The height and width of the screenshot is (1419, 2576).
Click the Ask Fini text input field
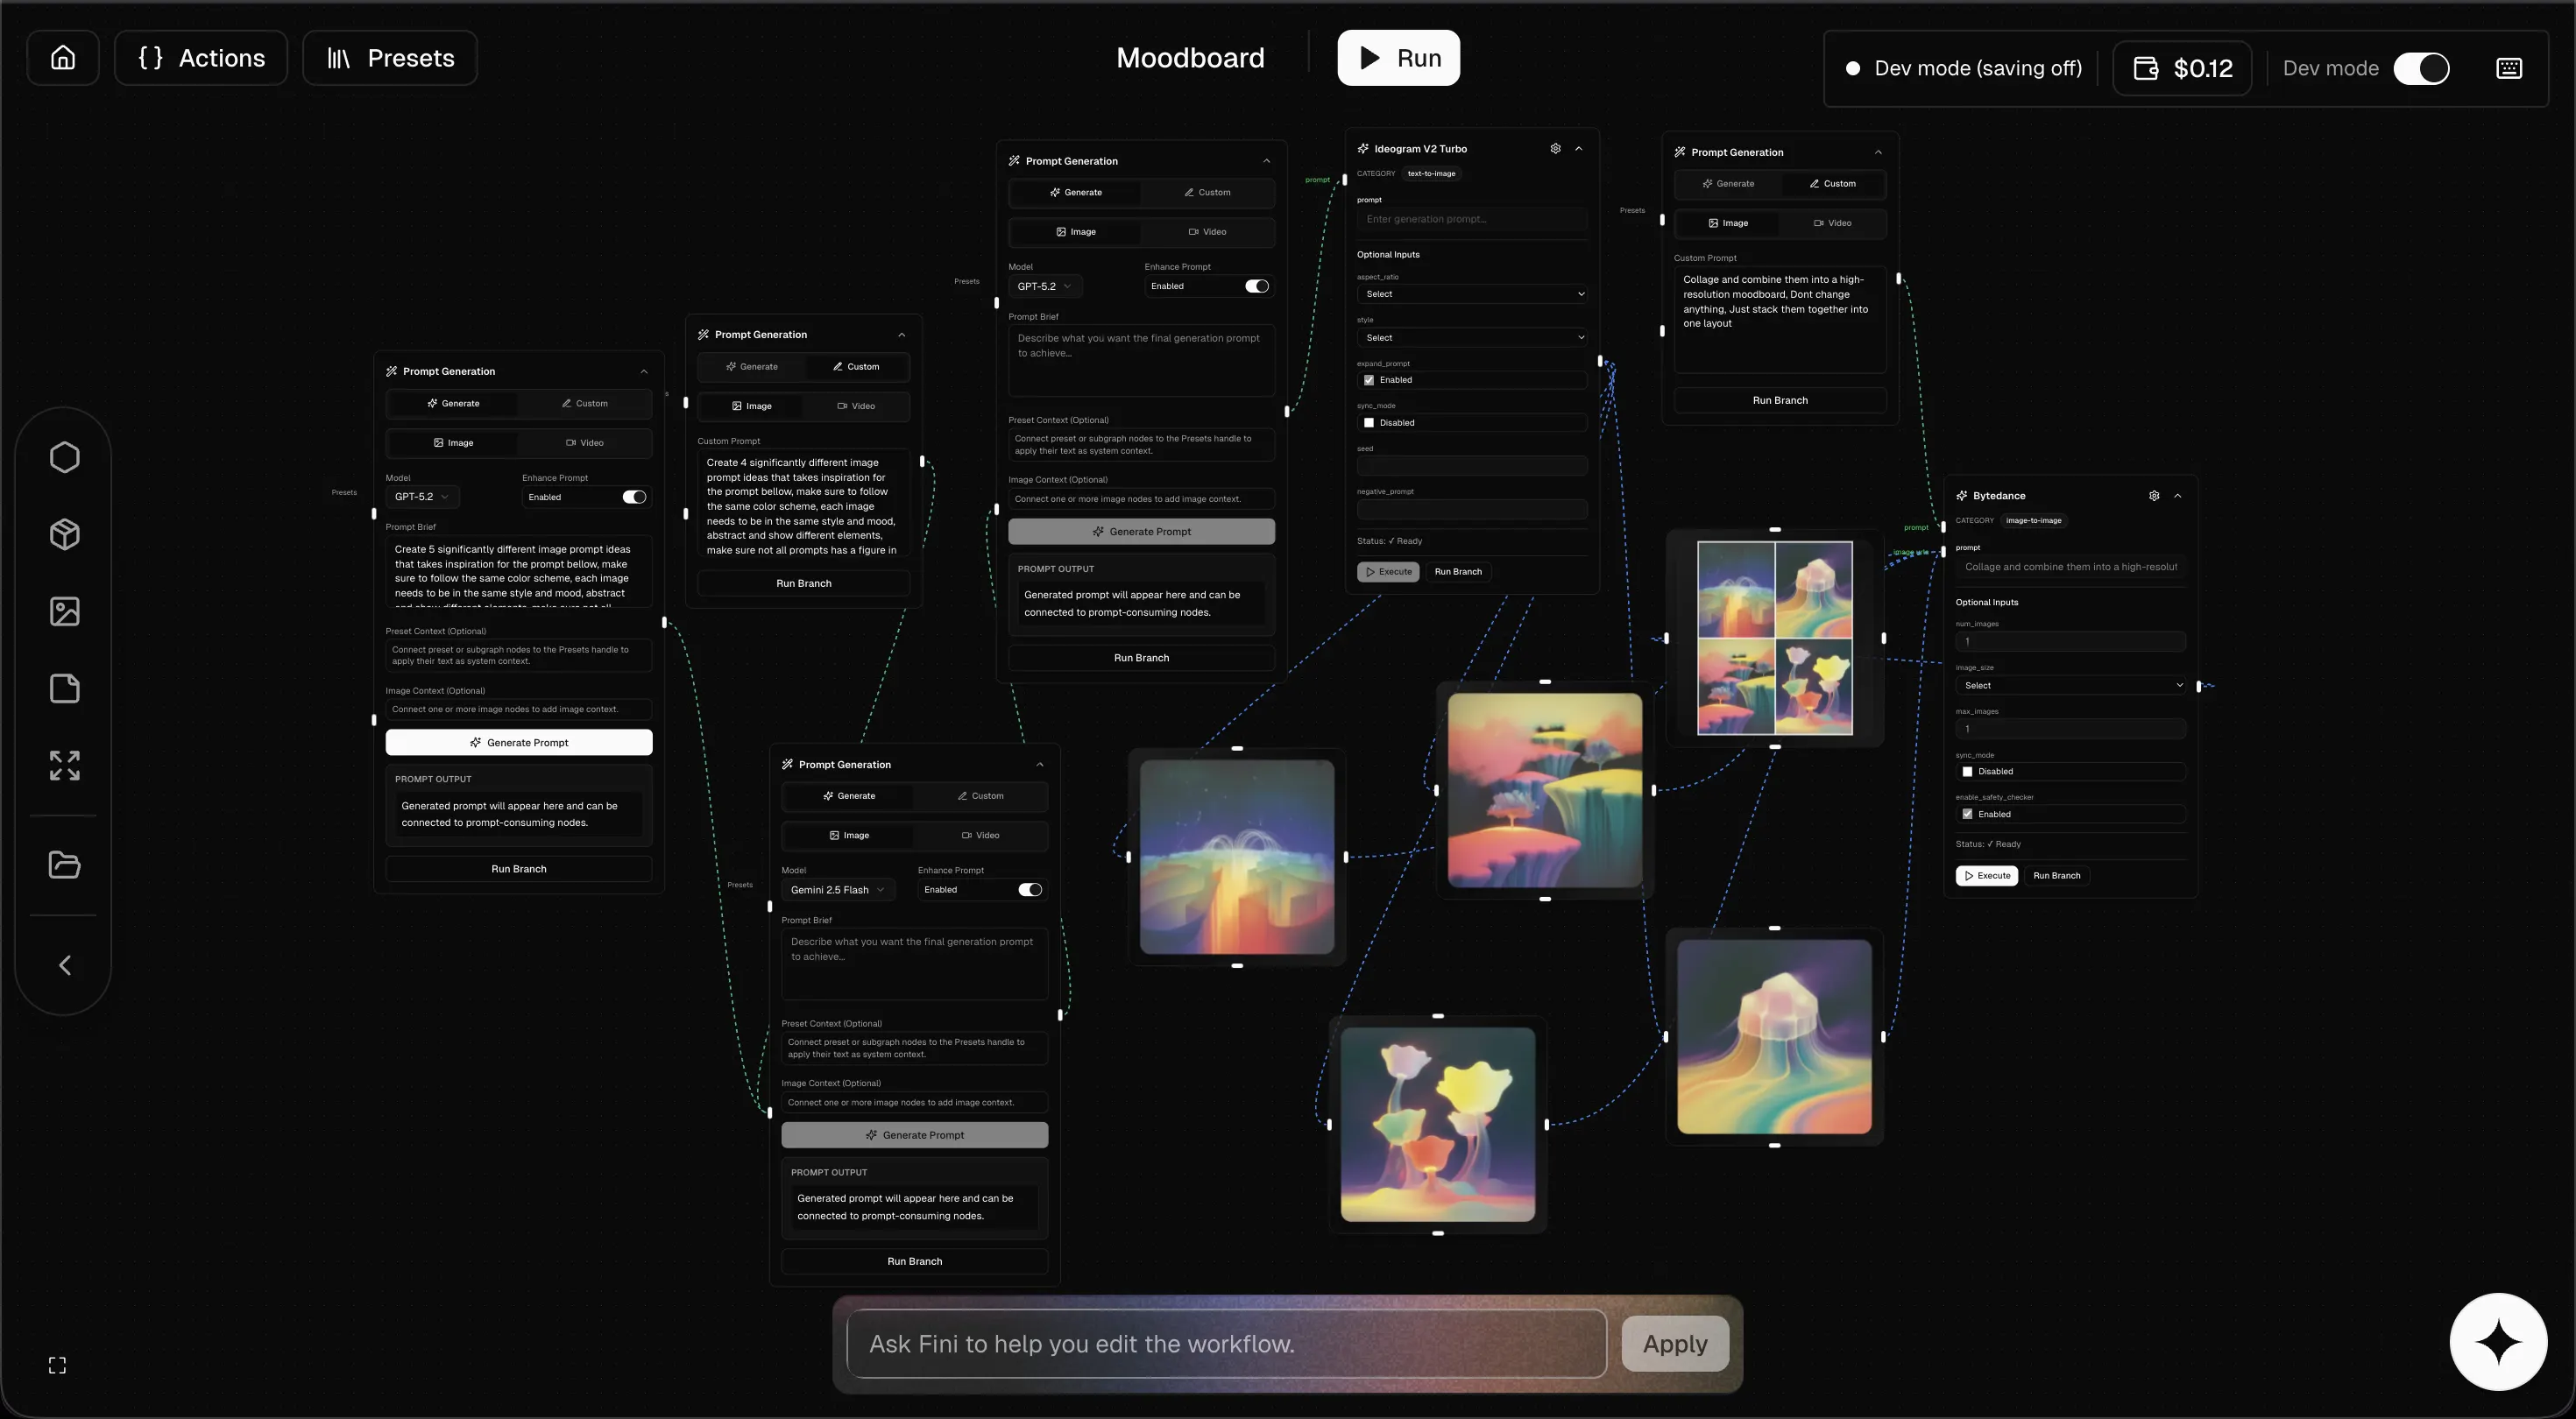click(1226, 1343)
